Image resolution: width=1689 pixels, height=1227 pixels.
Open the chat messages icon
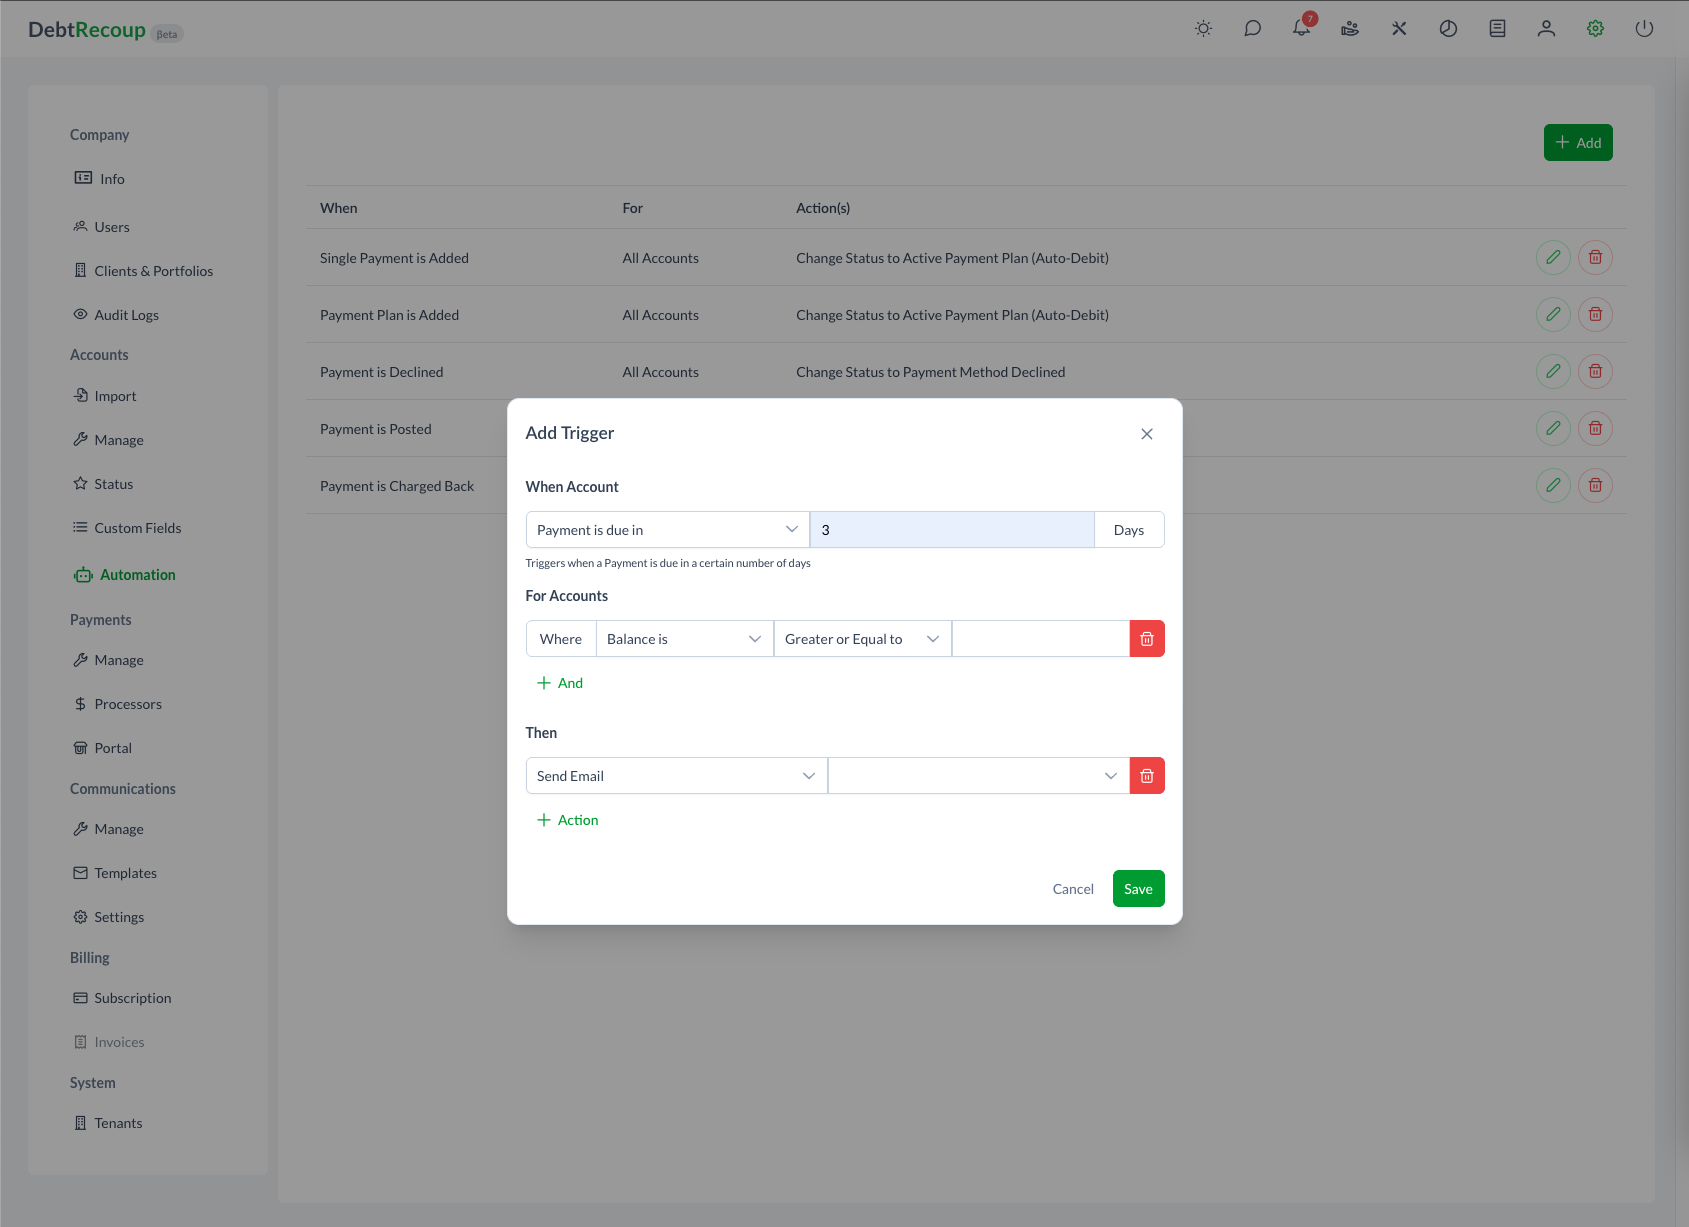pyautogui.click(x=1252, y=29)
